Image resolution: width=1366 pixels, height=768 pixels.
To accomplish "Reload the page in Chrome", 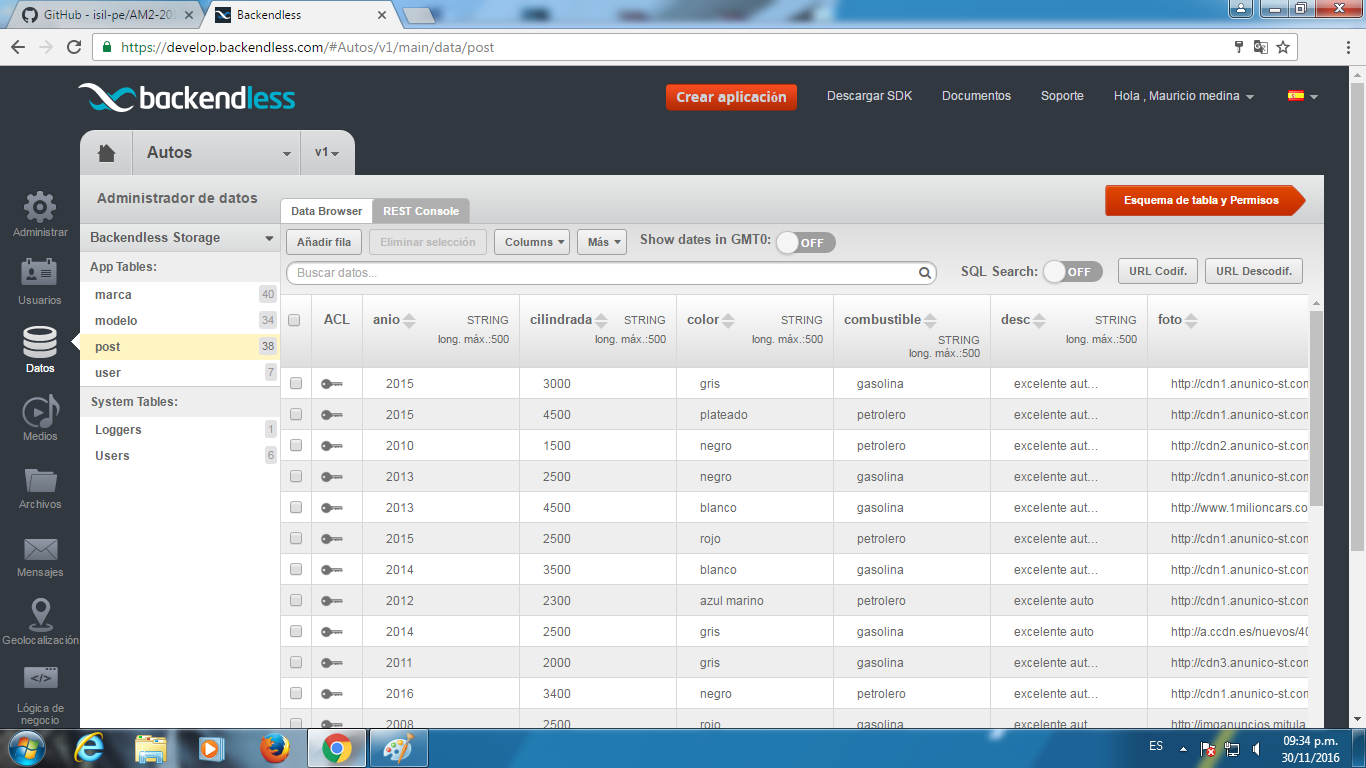I will 74,47.
